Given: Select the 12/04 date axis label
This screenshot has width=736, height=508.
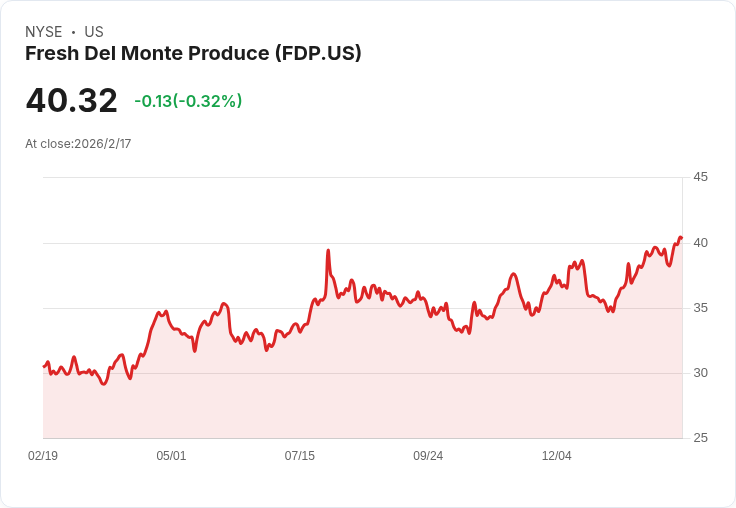Looking at the screenshot, I should coord(556,456).
